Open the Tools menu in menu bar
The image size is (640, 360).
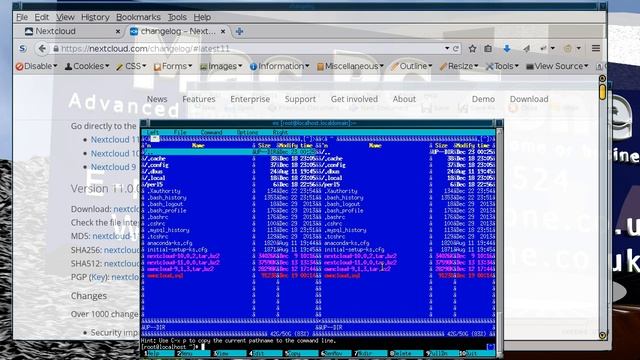point(177,17)
